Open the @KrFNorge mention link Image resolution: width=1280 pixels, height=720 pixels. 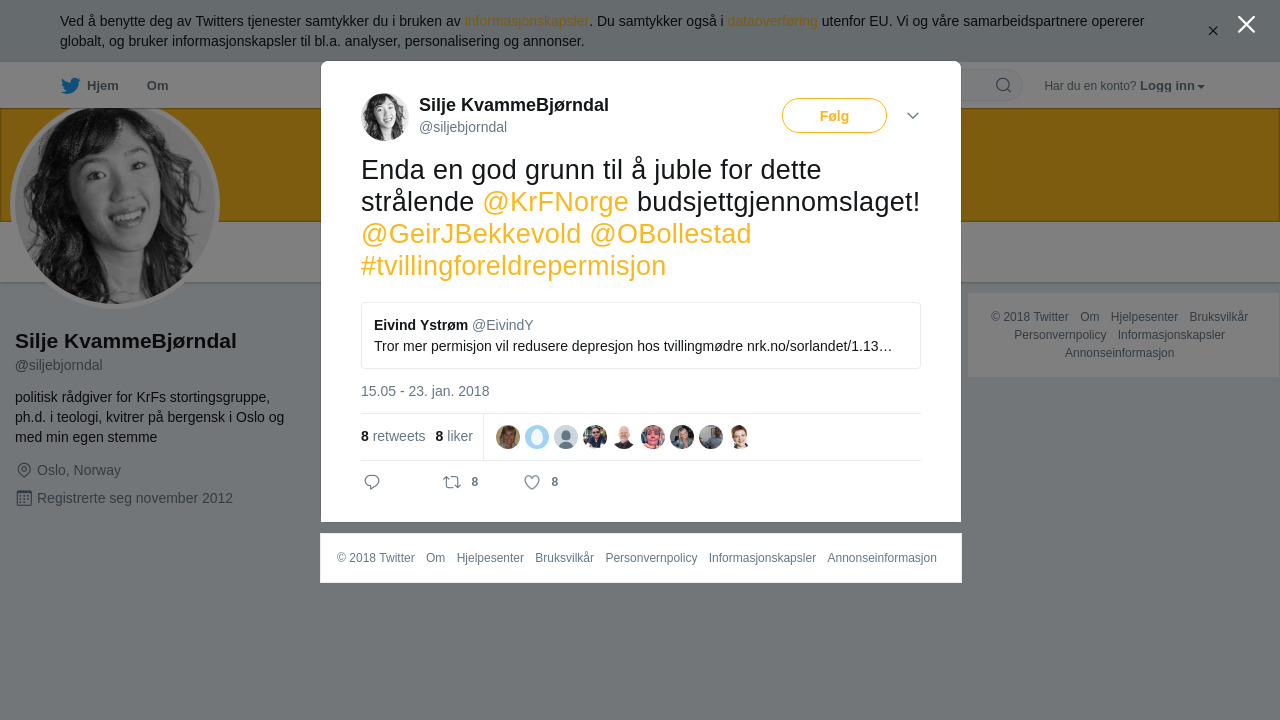click(x=555, y=202)
